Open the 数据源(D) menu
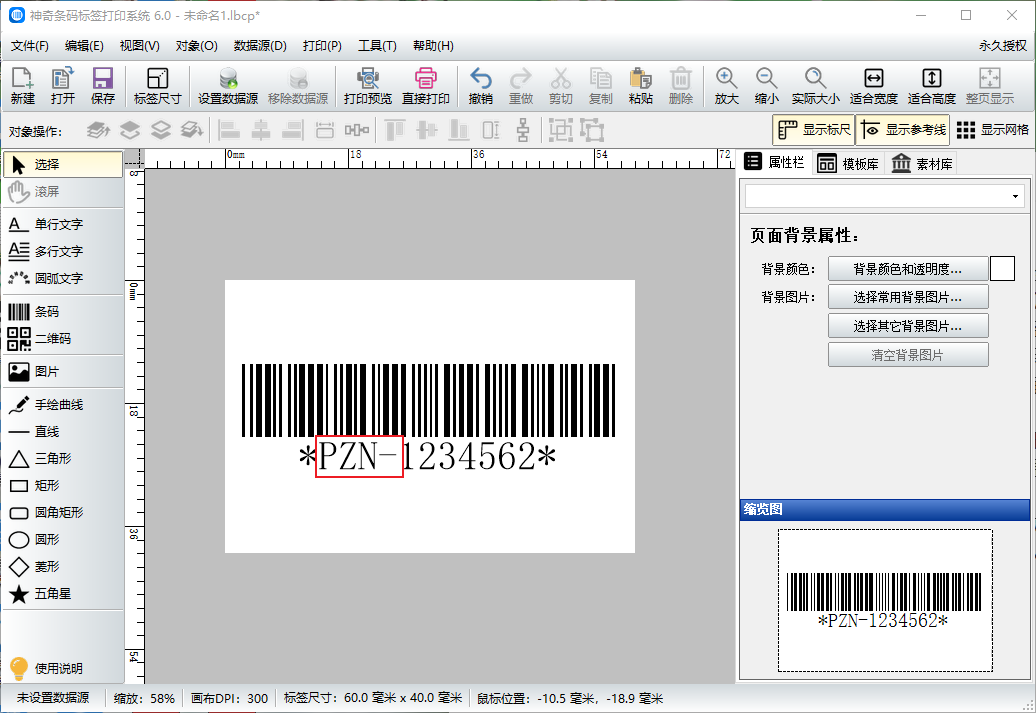Screen dimensions: 1036x713 pyautogui.click(x=260, y=46)
